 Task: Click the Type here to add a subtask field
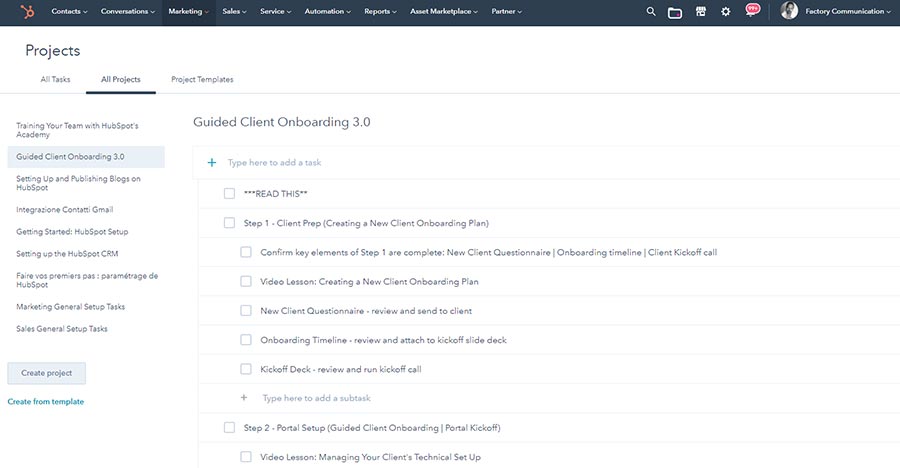tap(317, 397)
